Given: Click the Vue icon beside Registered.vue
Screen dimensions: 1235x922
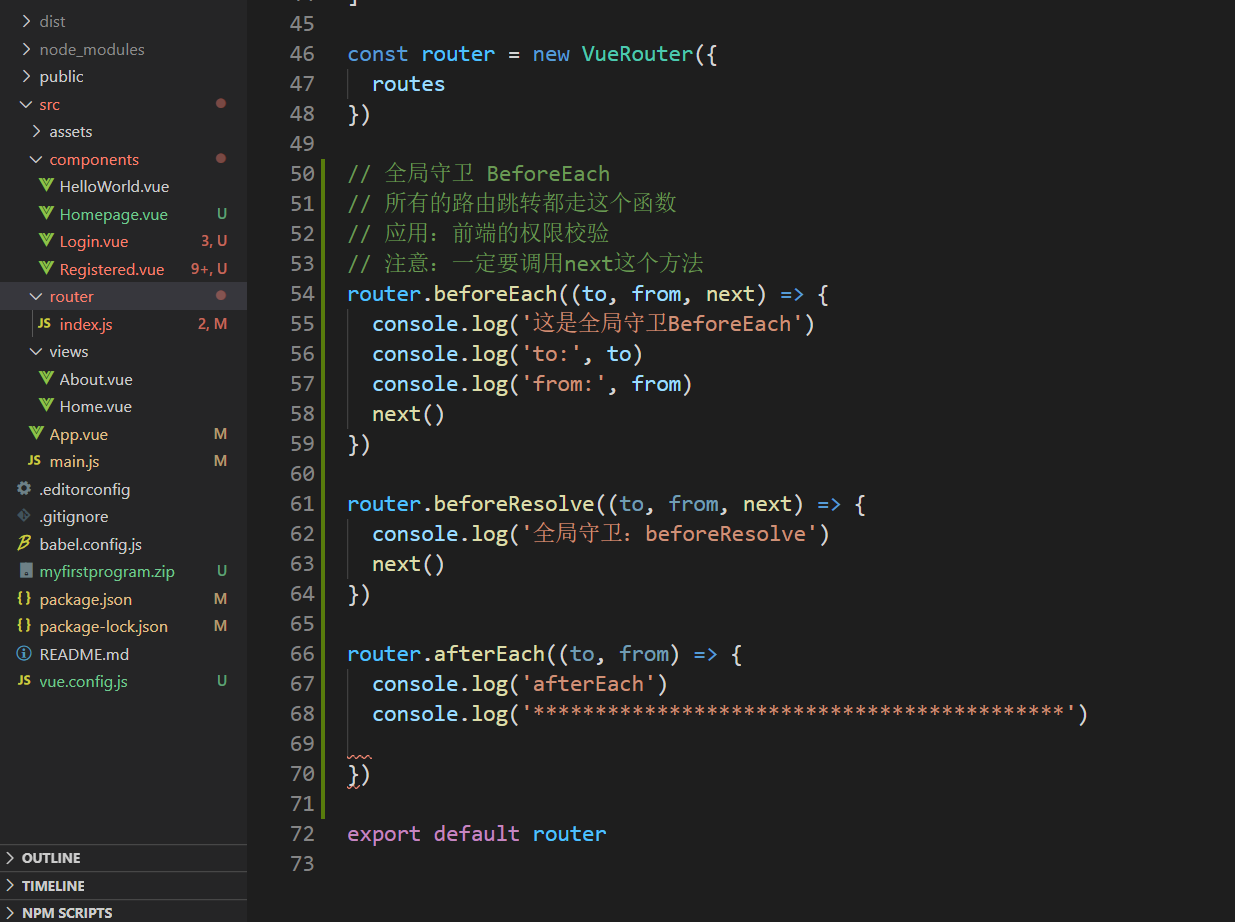Looking at the screenshot, I should [x=45, y=269].
